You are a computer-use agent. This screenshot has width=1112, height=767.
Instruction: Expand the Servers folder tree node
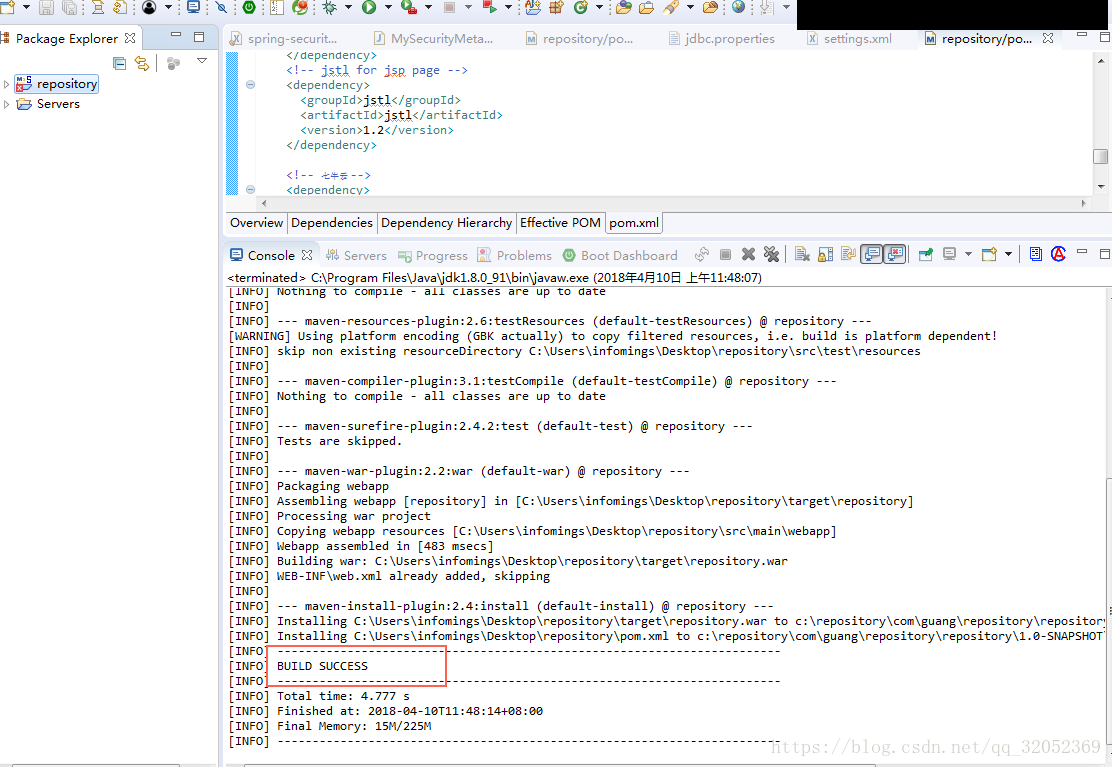click(6, 104)
